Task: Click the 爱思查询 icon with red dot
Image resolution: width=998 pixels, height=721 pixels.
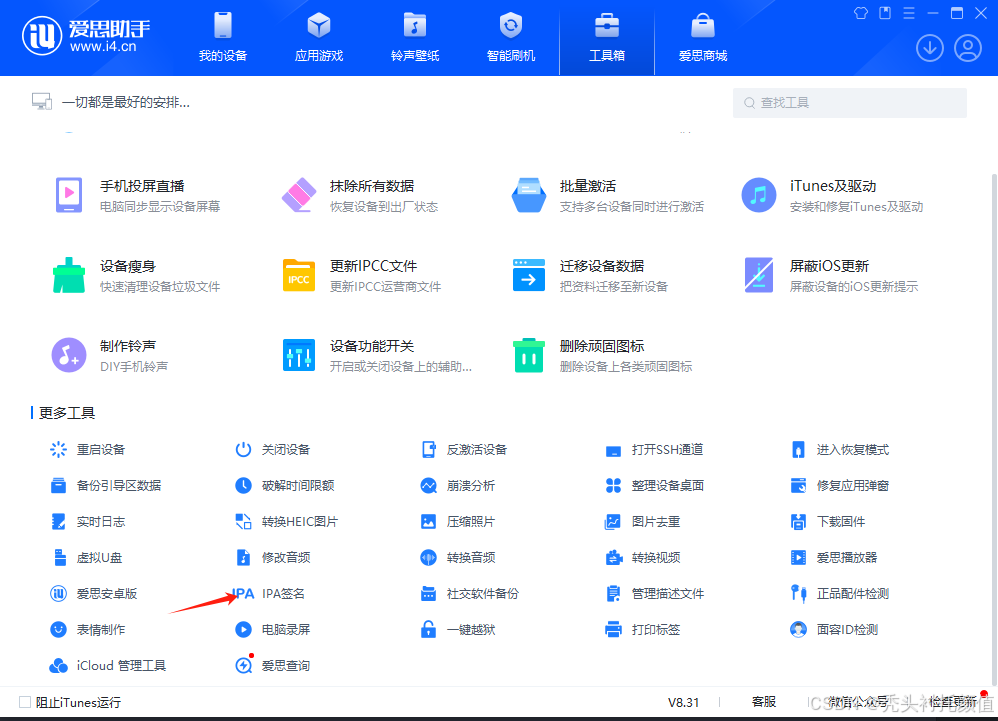Action: pos(243,665)
